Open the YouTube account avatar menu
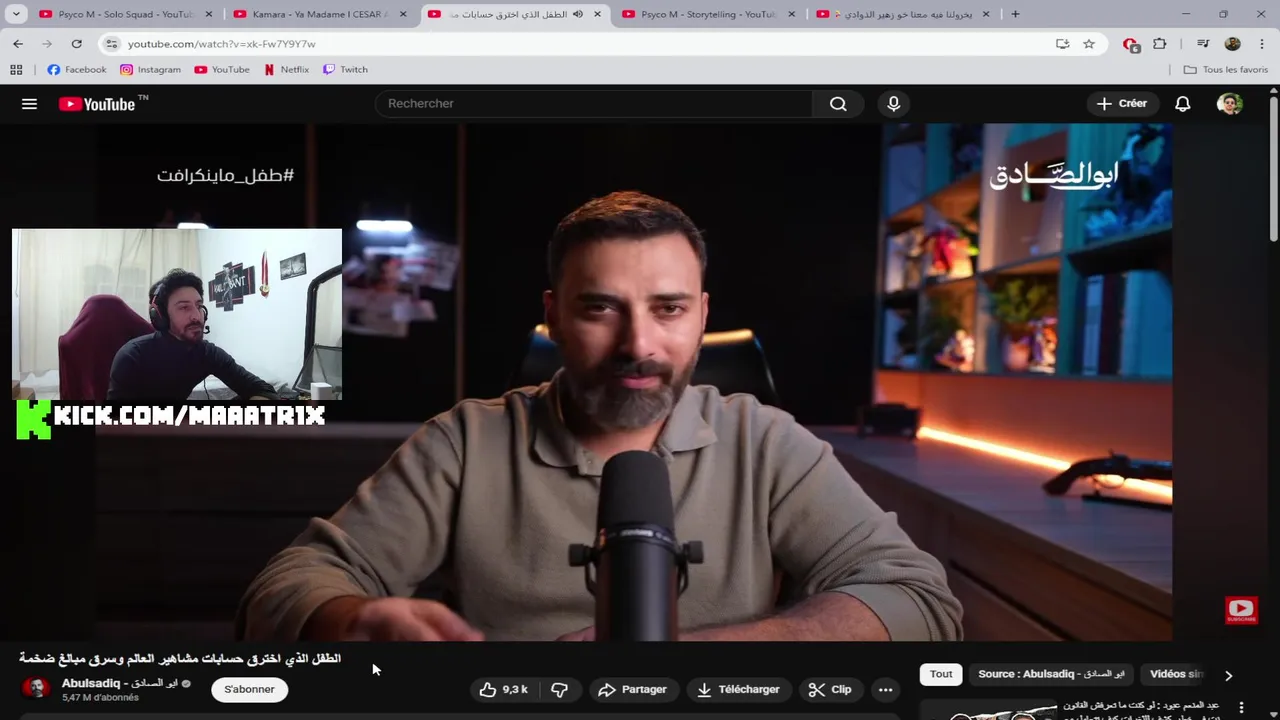The image size is (1280, 720). point(1230,104)
